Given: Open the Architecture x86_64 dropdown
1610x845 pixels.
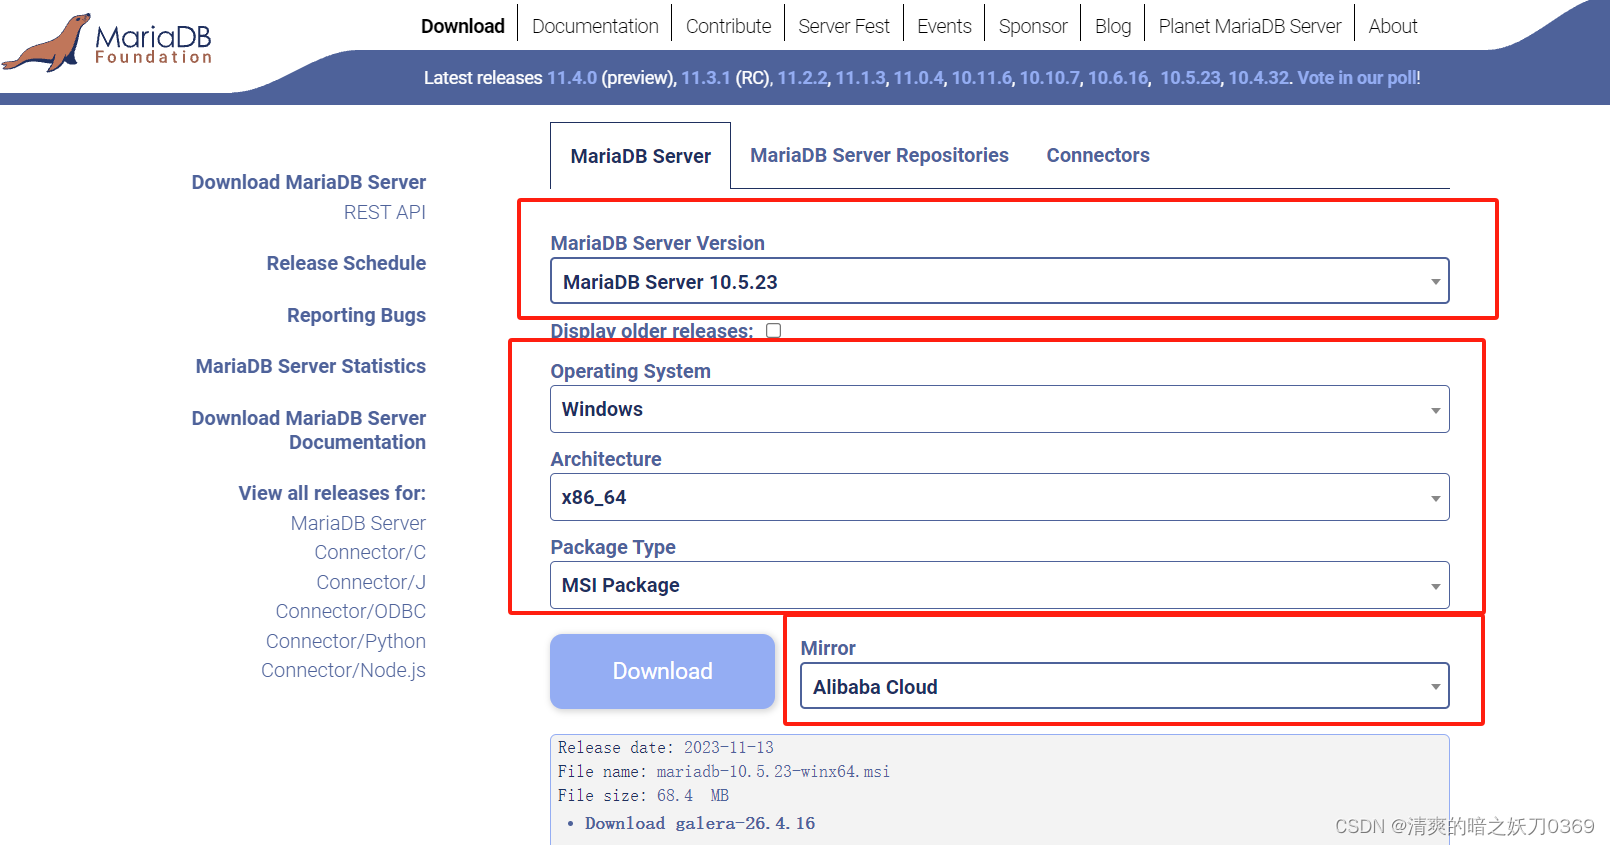Looking at the screenshot, I should click(x=999, y=497).
